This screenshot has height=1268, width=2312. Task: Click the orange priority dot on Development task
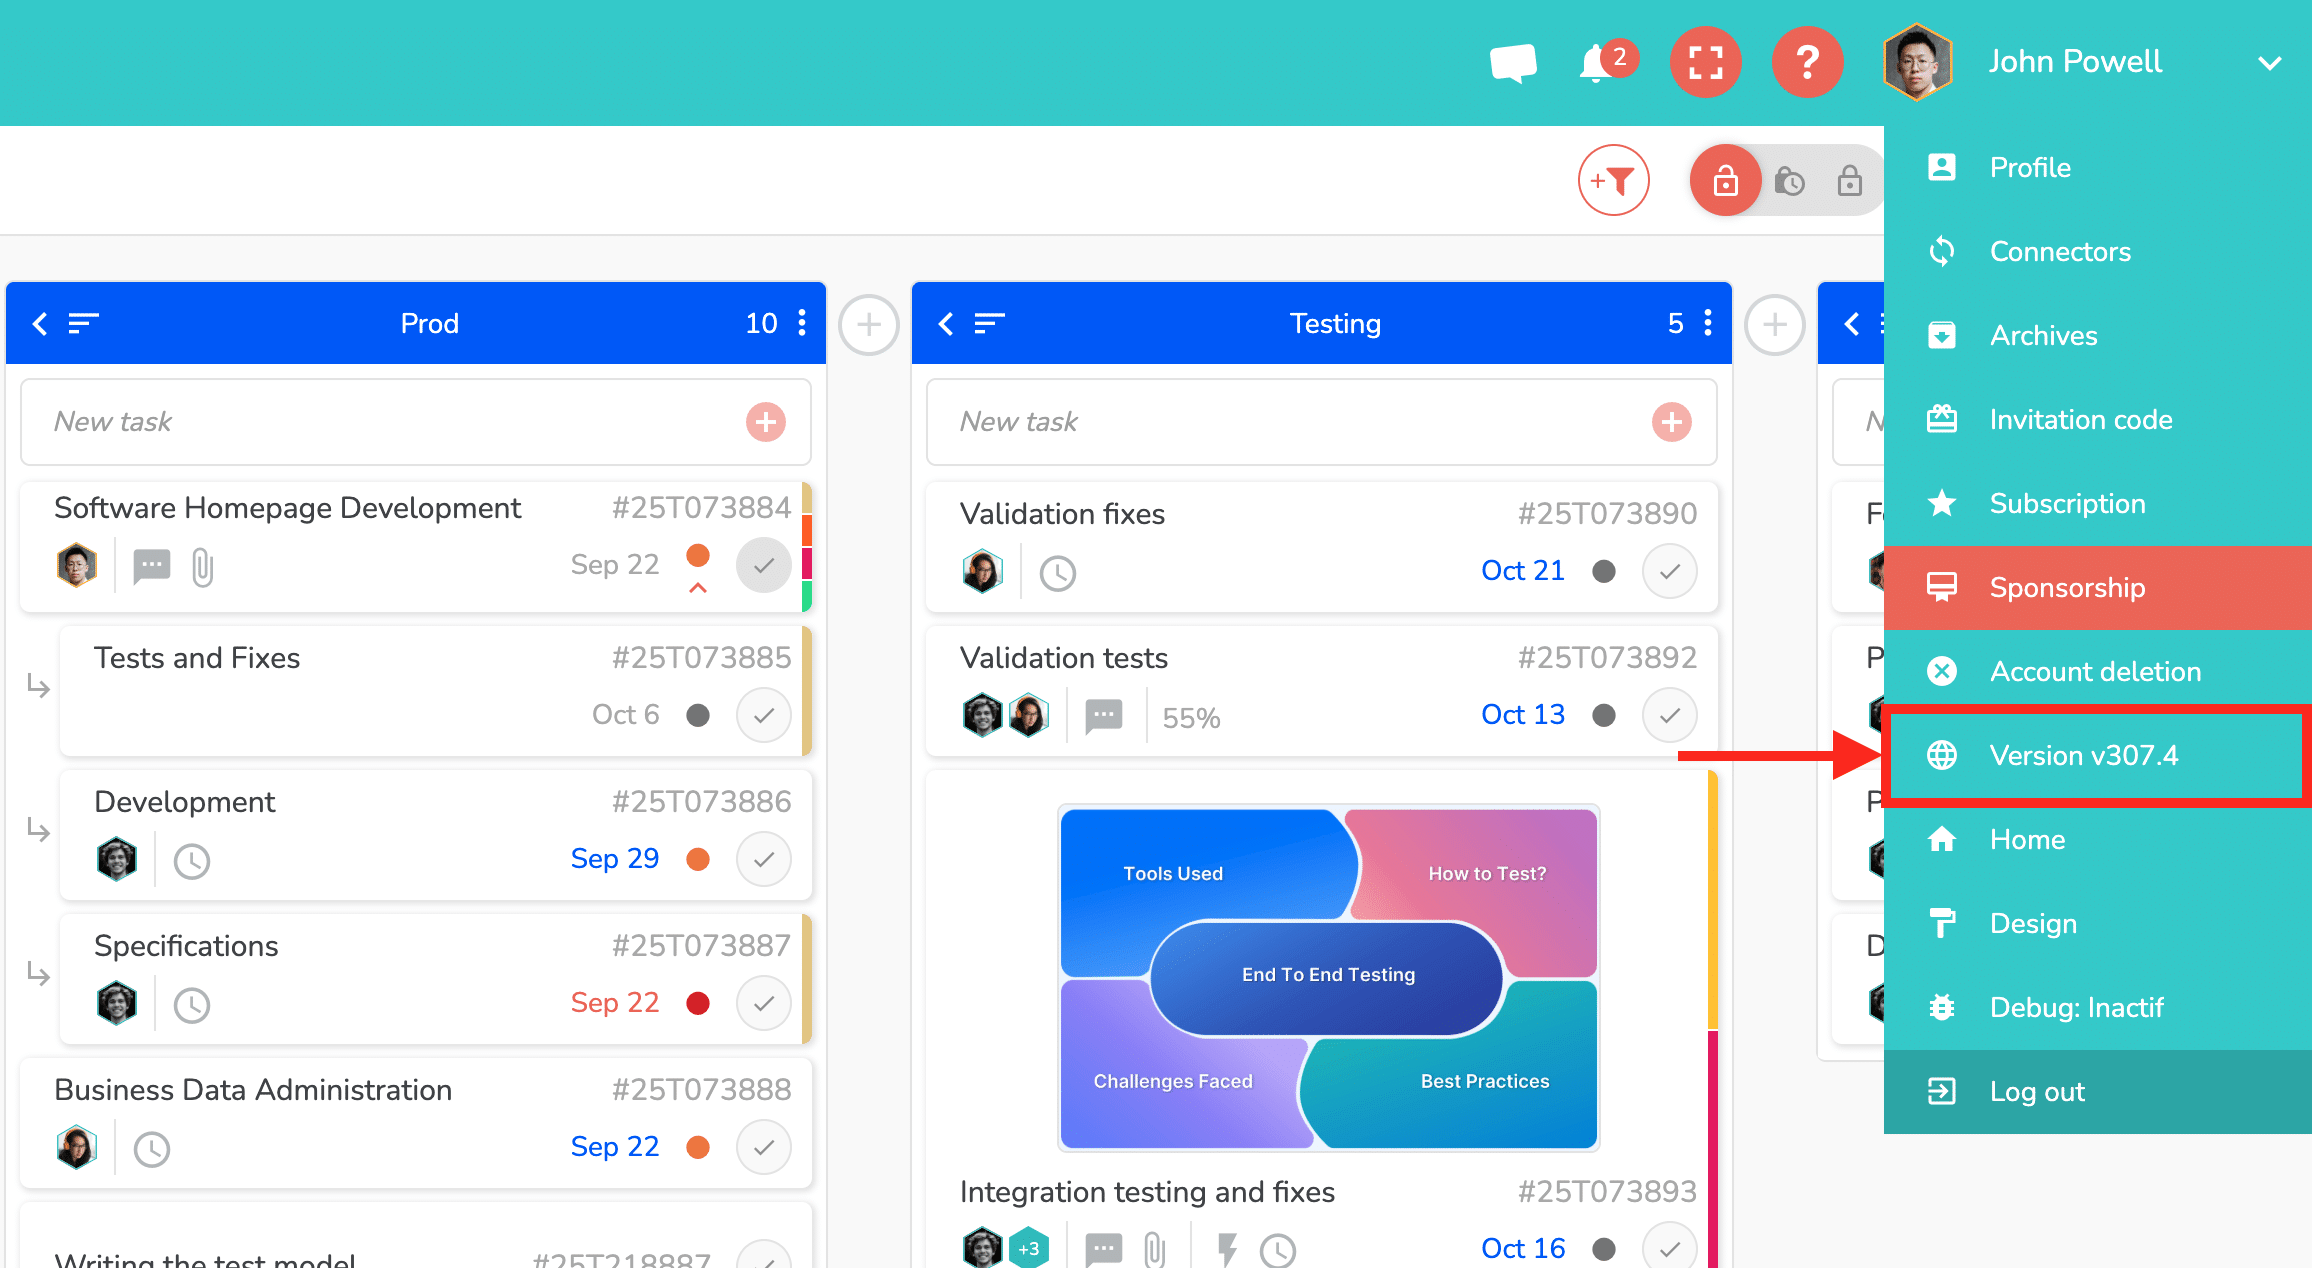click(698, 859)
